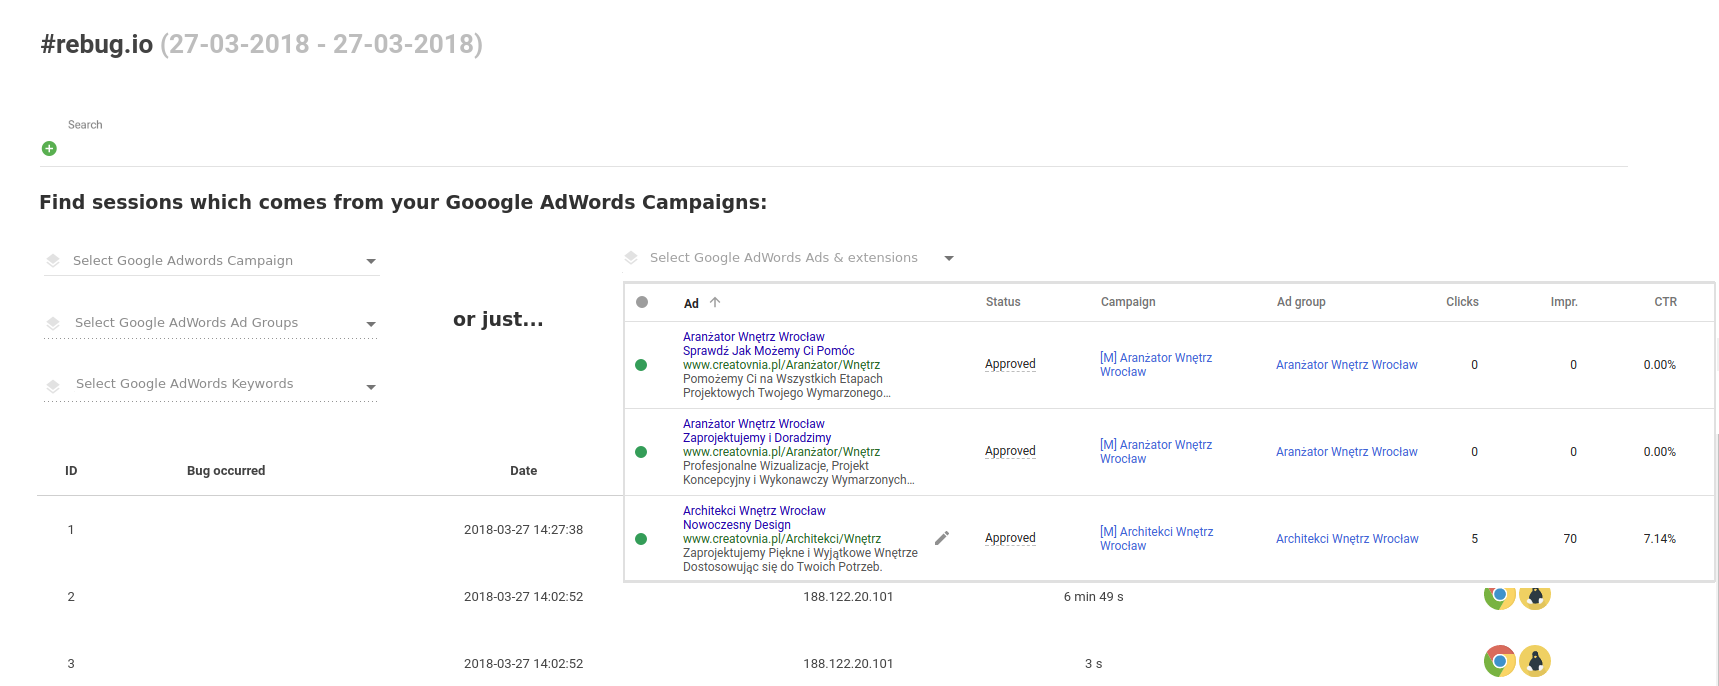Click green status dot of Sprawdź Jak Możemy ad
This screenshot has width=1719, height=686.
click(641, 365)
